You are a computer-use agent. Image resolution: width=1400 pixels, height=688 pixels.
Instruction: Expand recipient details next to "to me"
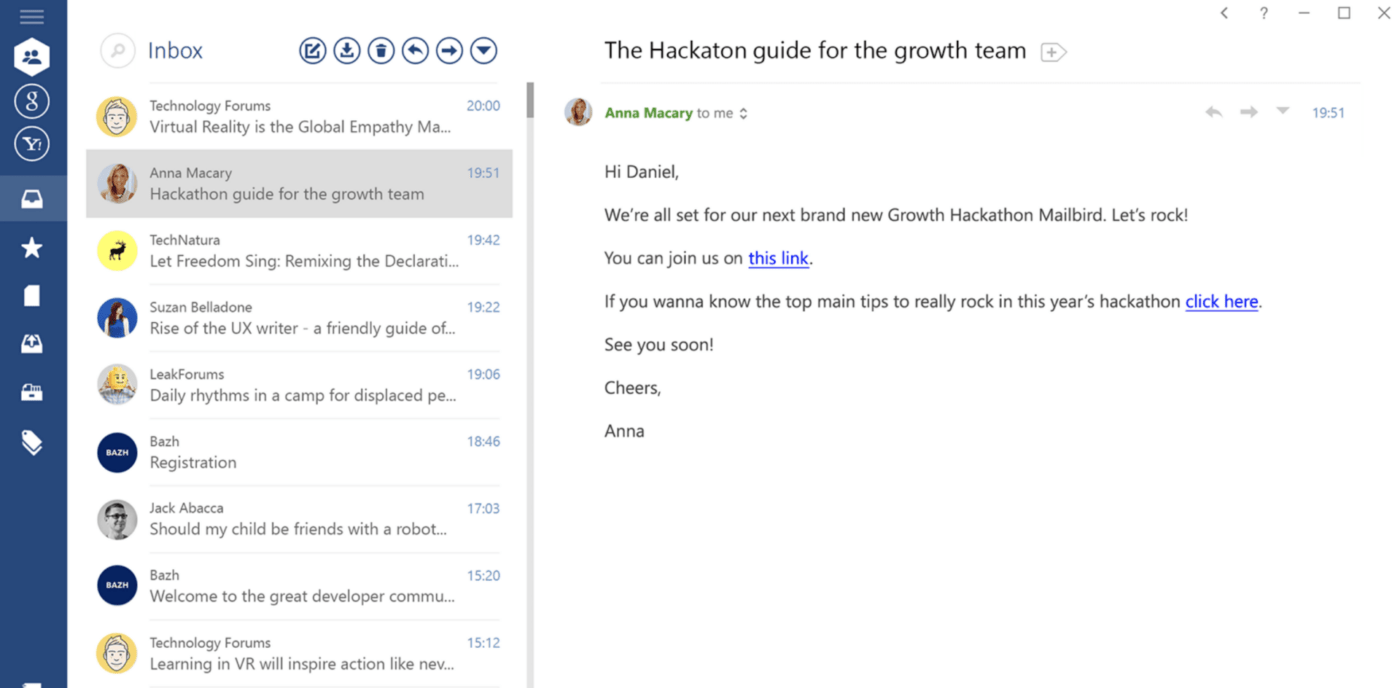click(x=743, y=114)
